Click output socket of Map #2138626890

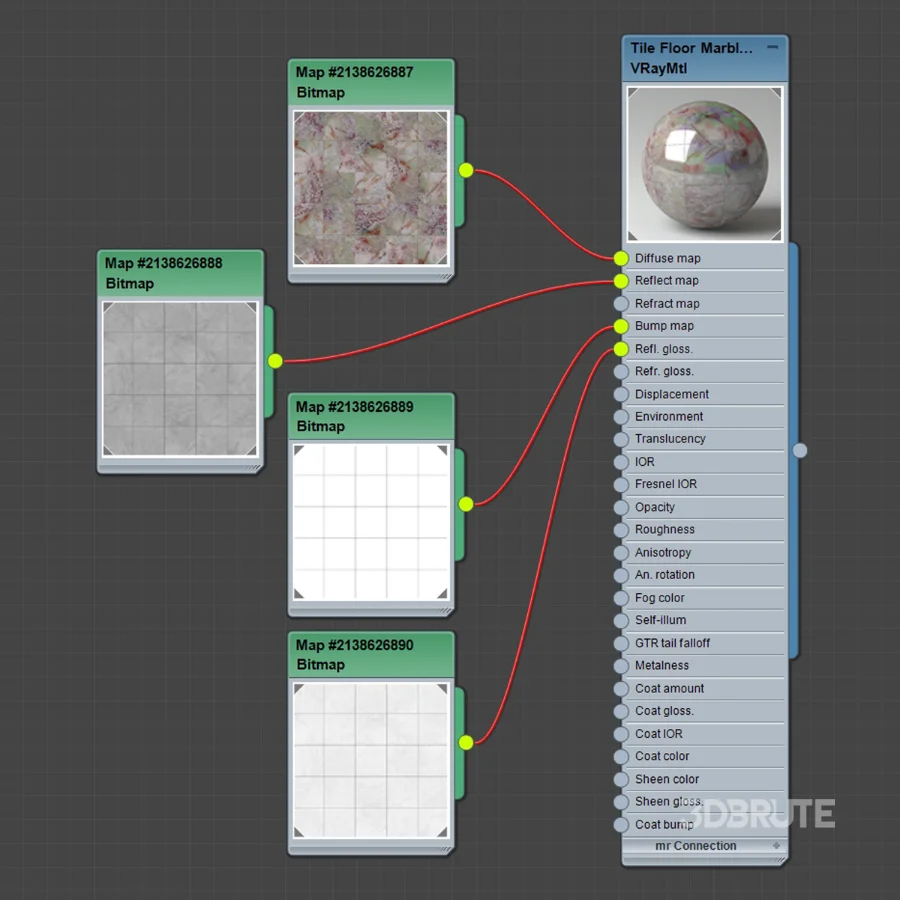466,743
